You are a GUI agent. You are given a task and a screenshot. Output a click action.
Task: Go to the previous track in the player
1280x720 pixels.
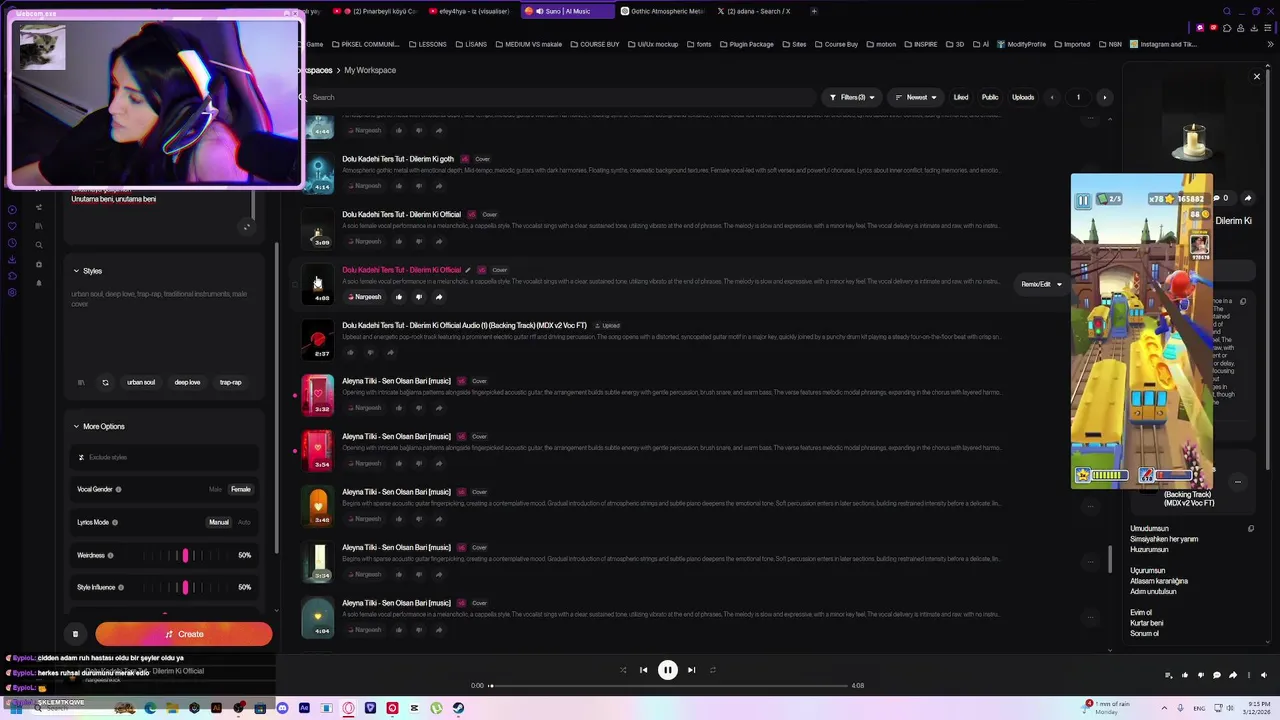tap(643, 670)
